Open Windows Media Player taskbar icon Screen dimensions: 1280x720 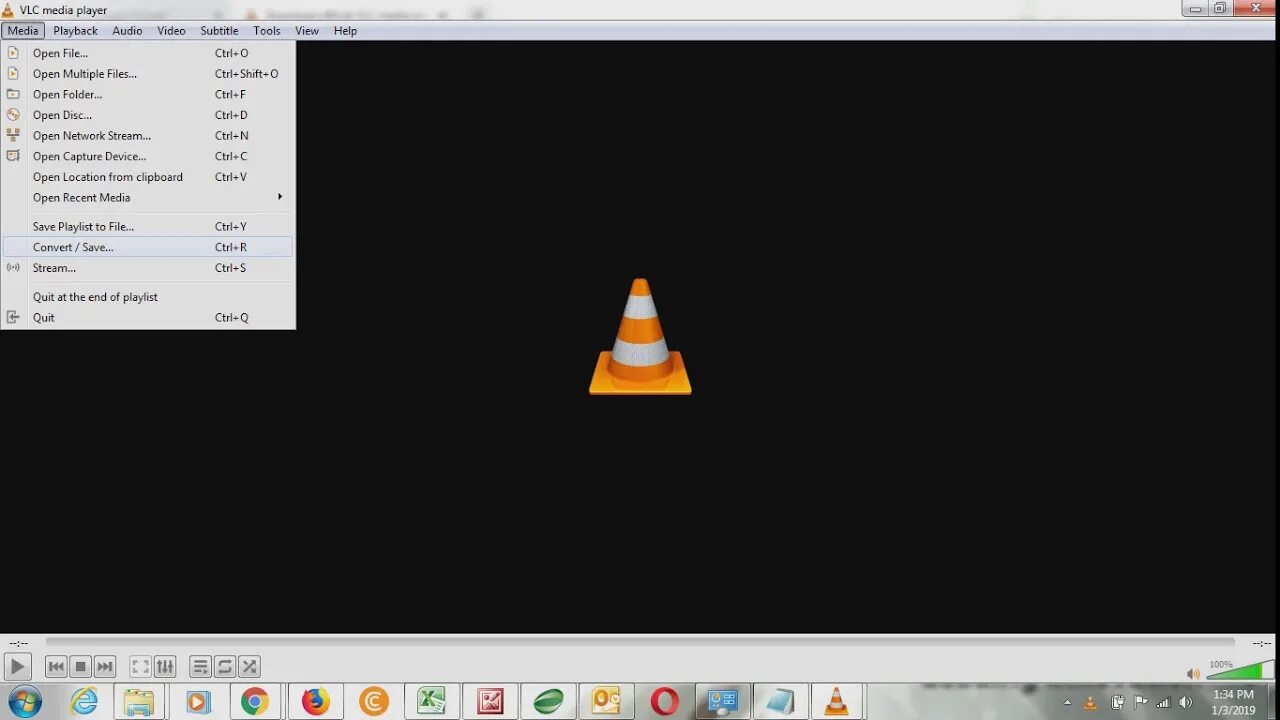click(x=197, y=702)
